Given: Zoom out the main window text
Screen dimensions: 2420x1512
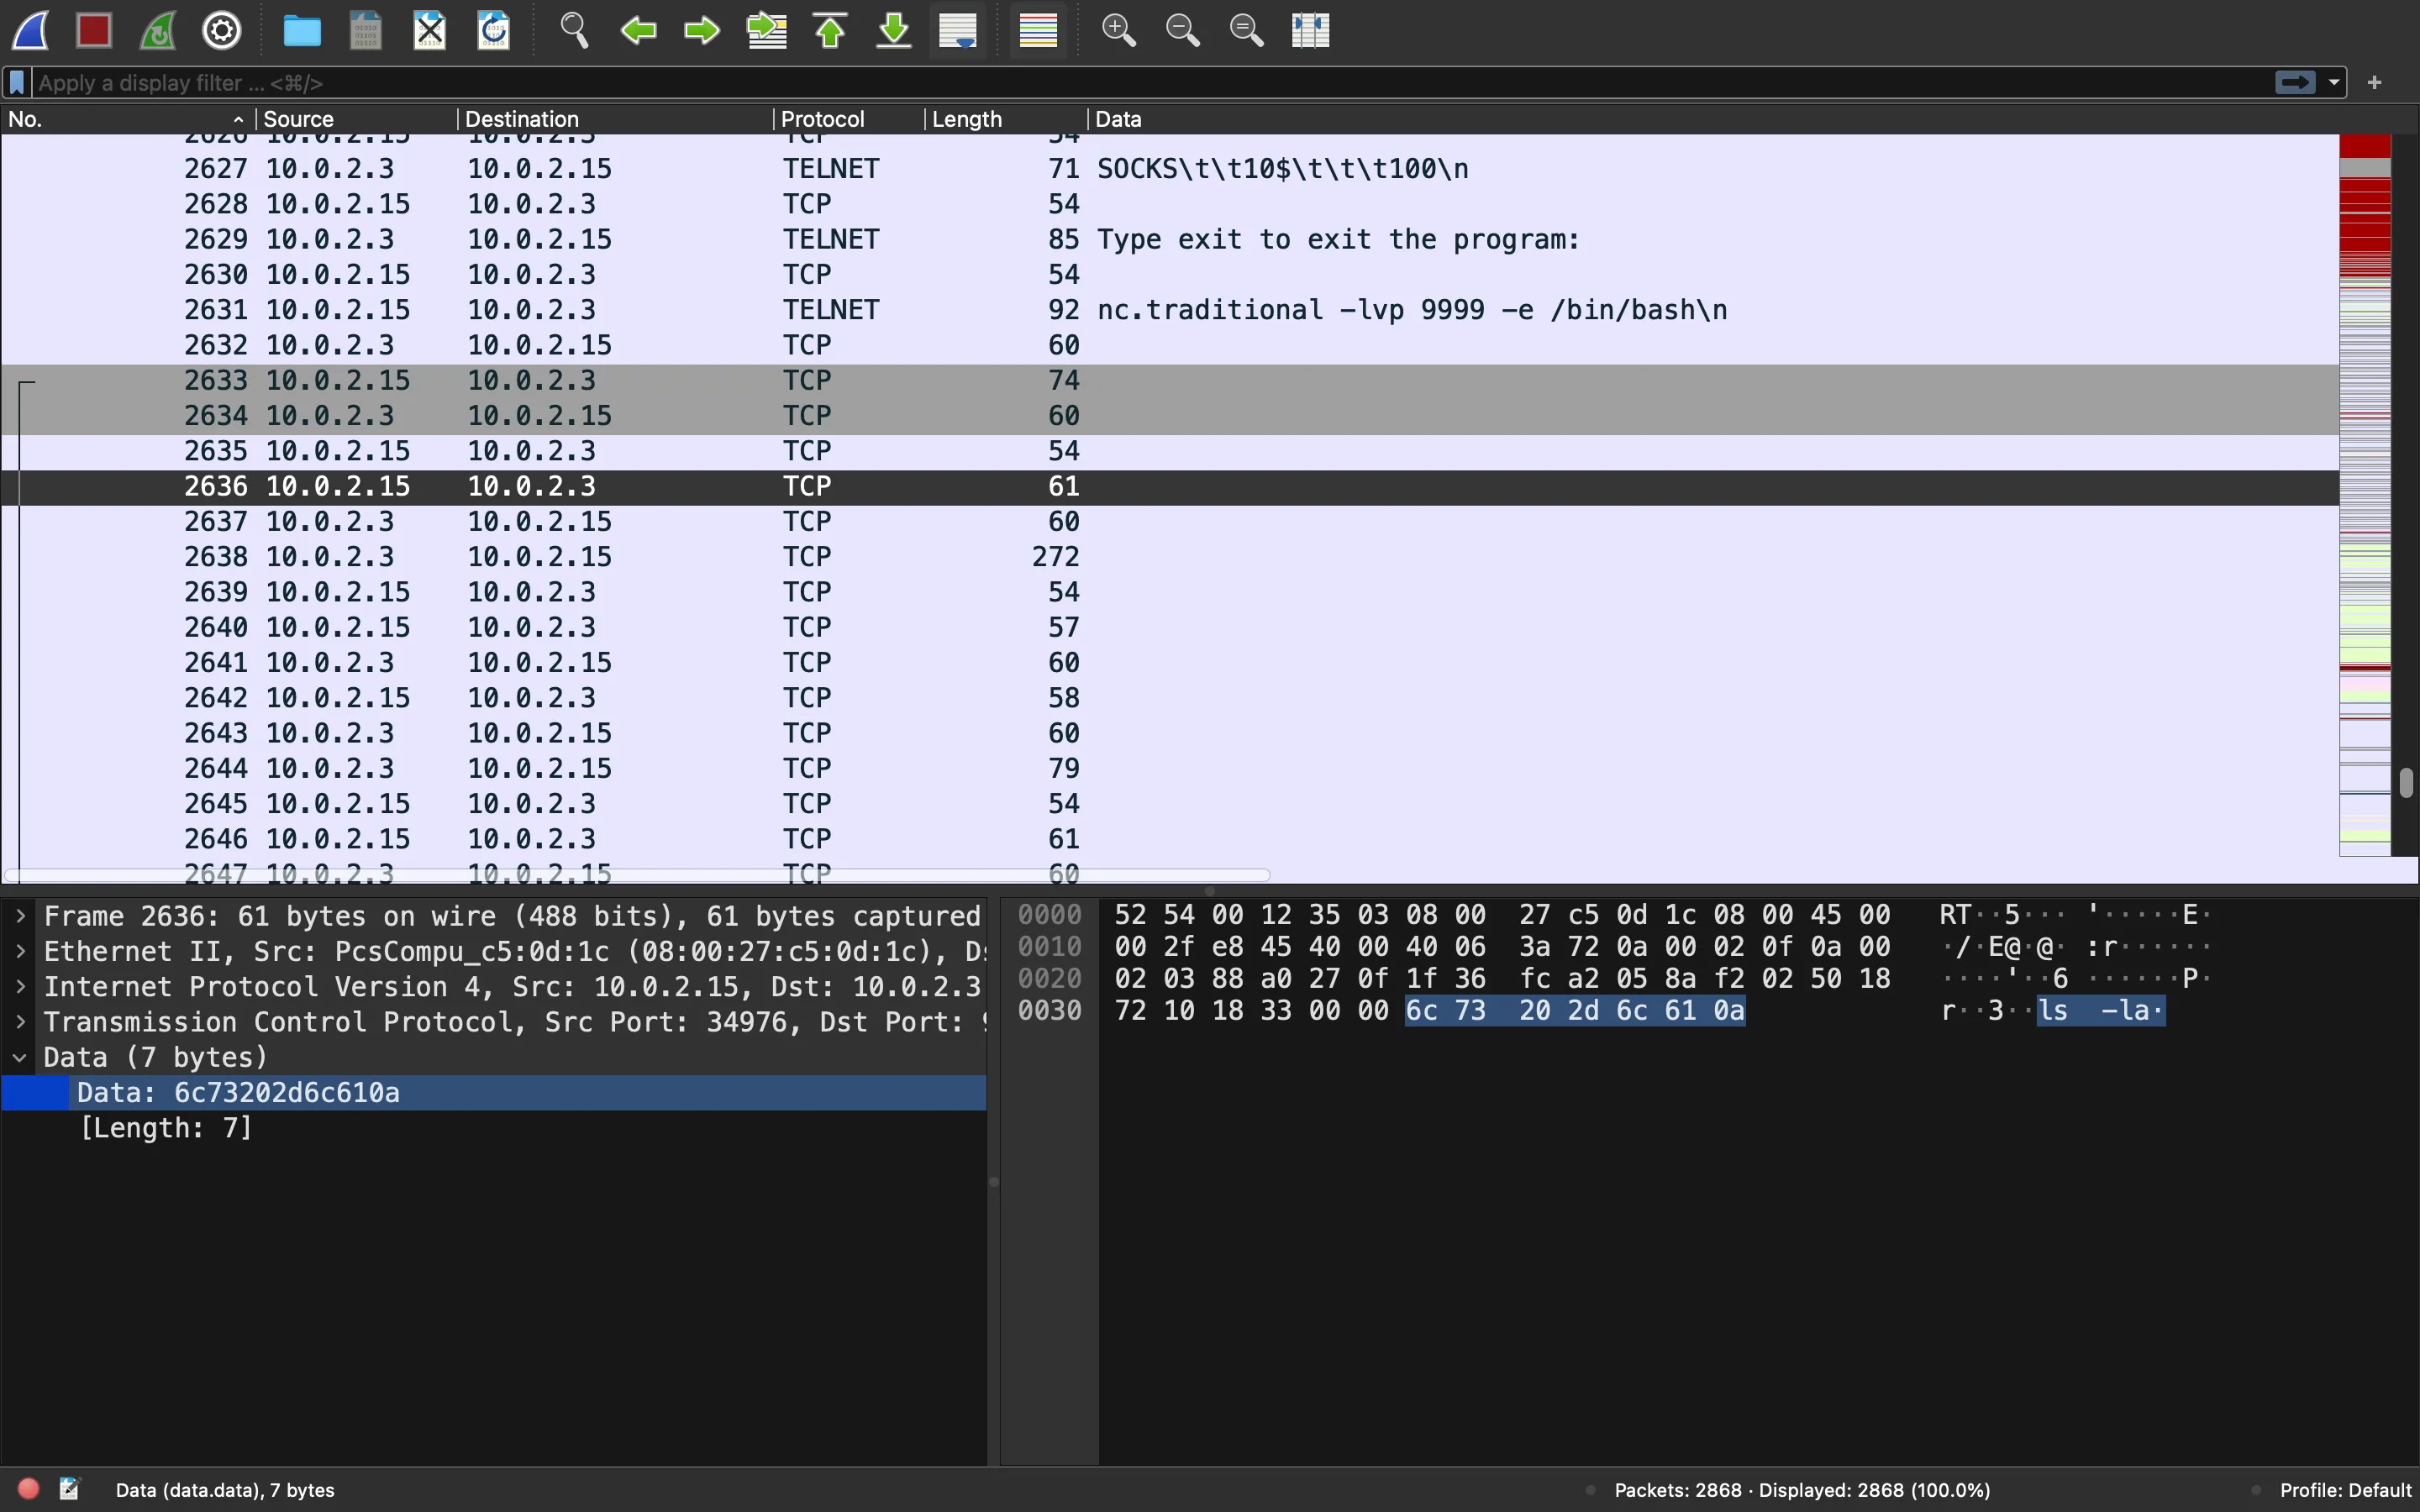Looking at the screenshot, I should pos(1182,30).
